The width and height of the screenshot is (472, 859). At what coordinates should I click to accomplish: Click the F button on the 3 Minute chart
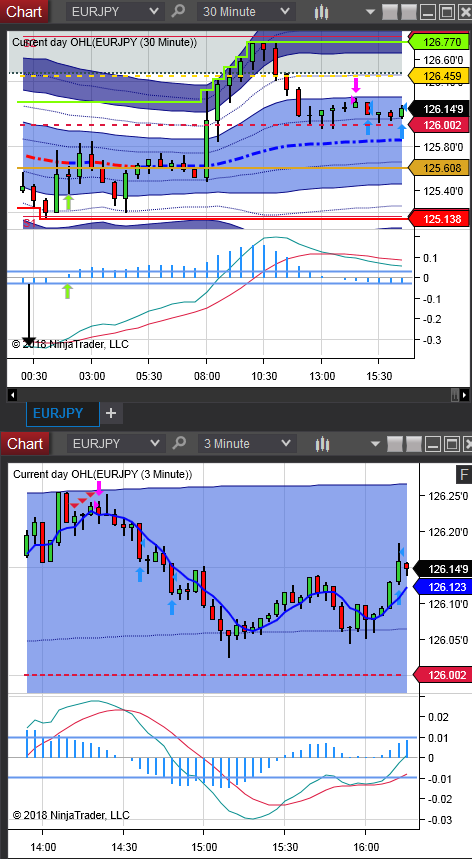pyautogui.click(x=464, y=474)
